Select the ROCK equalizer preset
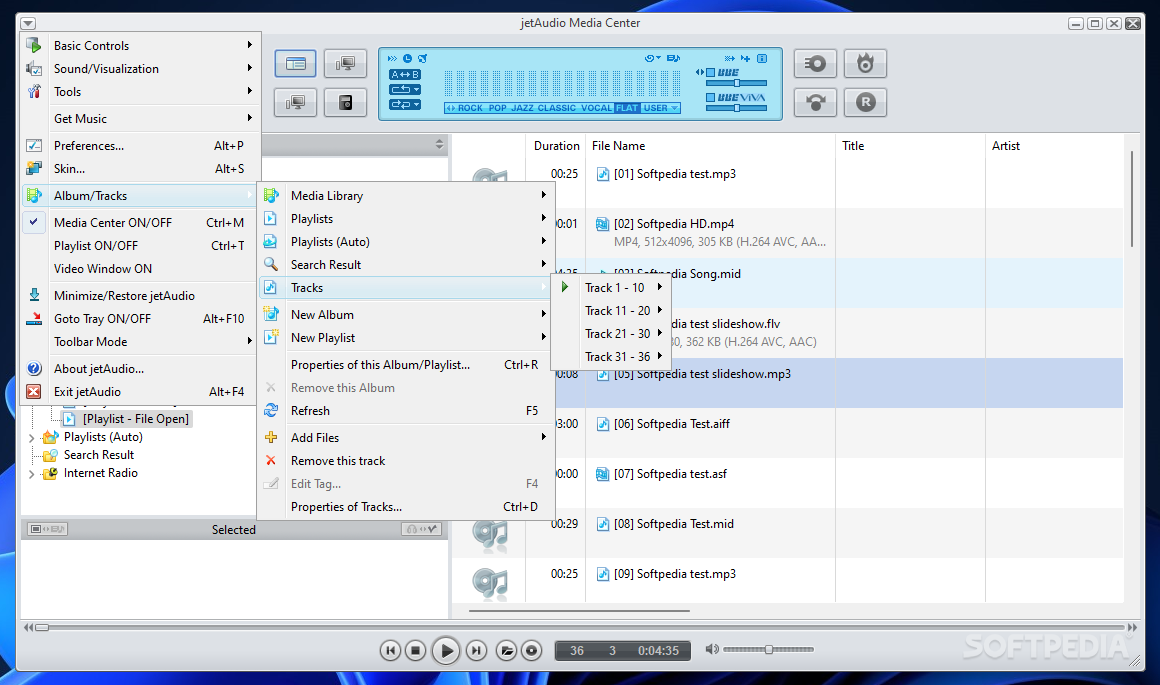 (470, 108)
